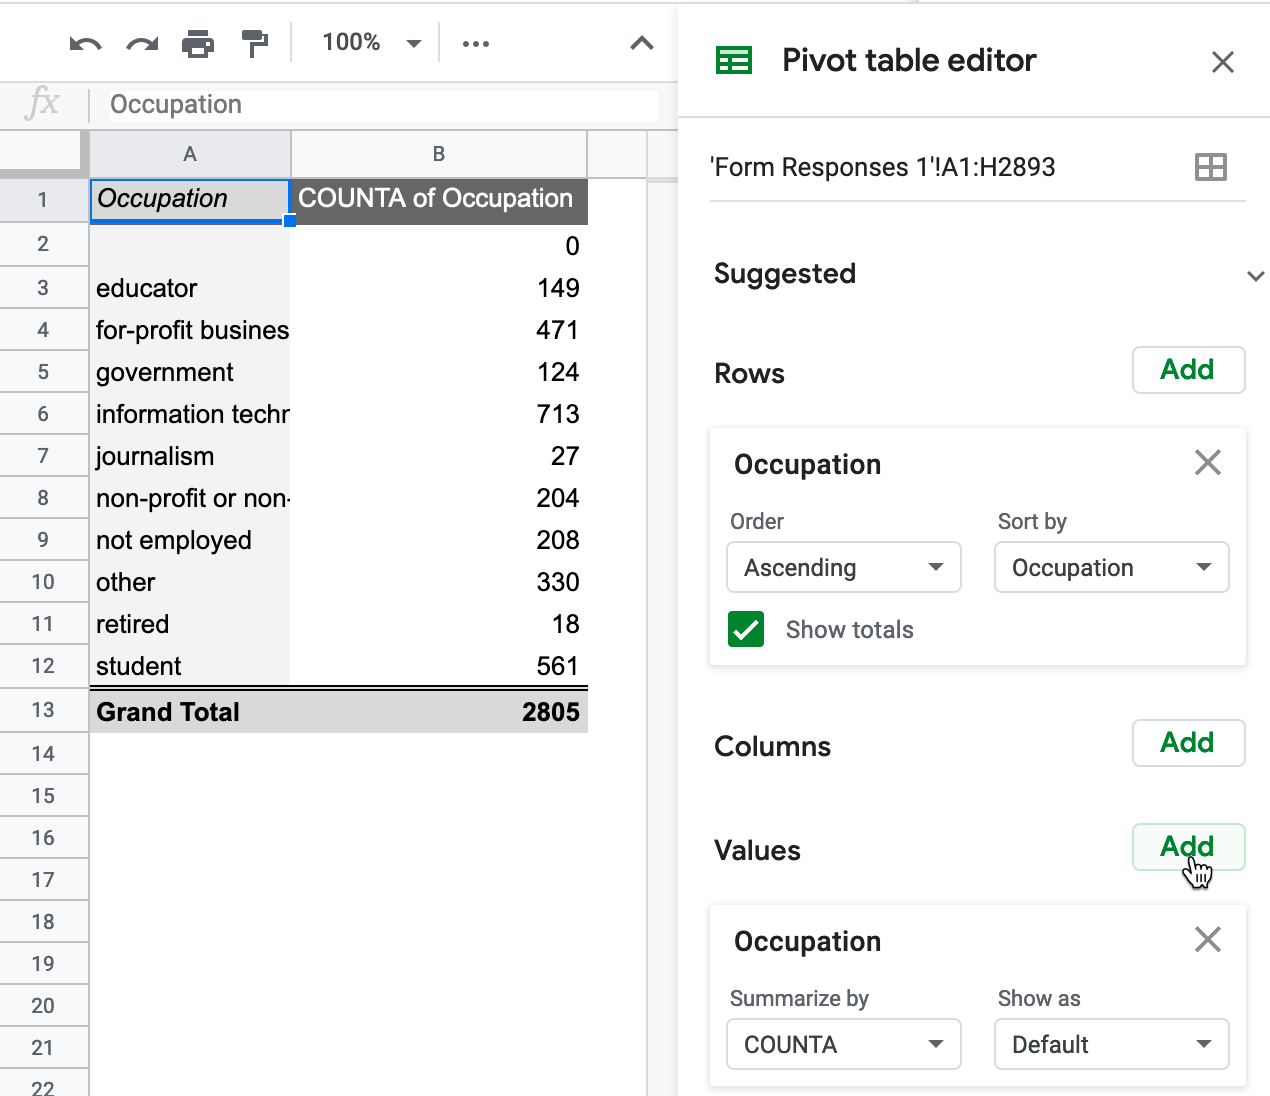Select the retired cell
The image size is (1270, 1096).
190,624
